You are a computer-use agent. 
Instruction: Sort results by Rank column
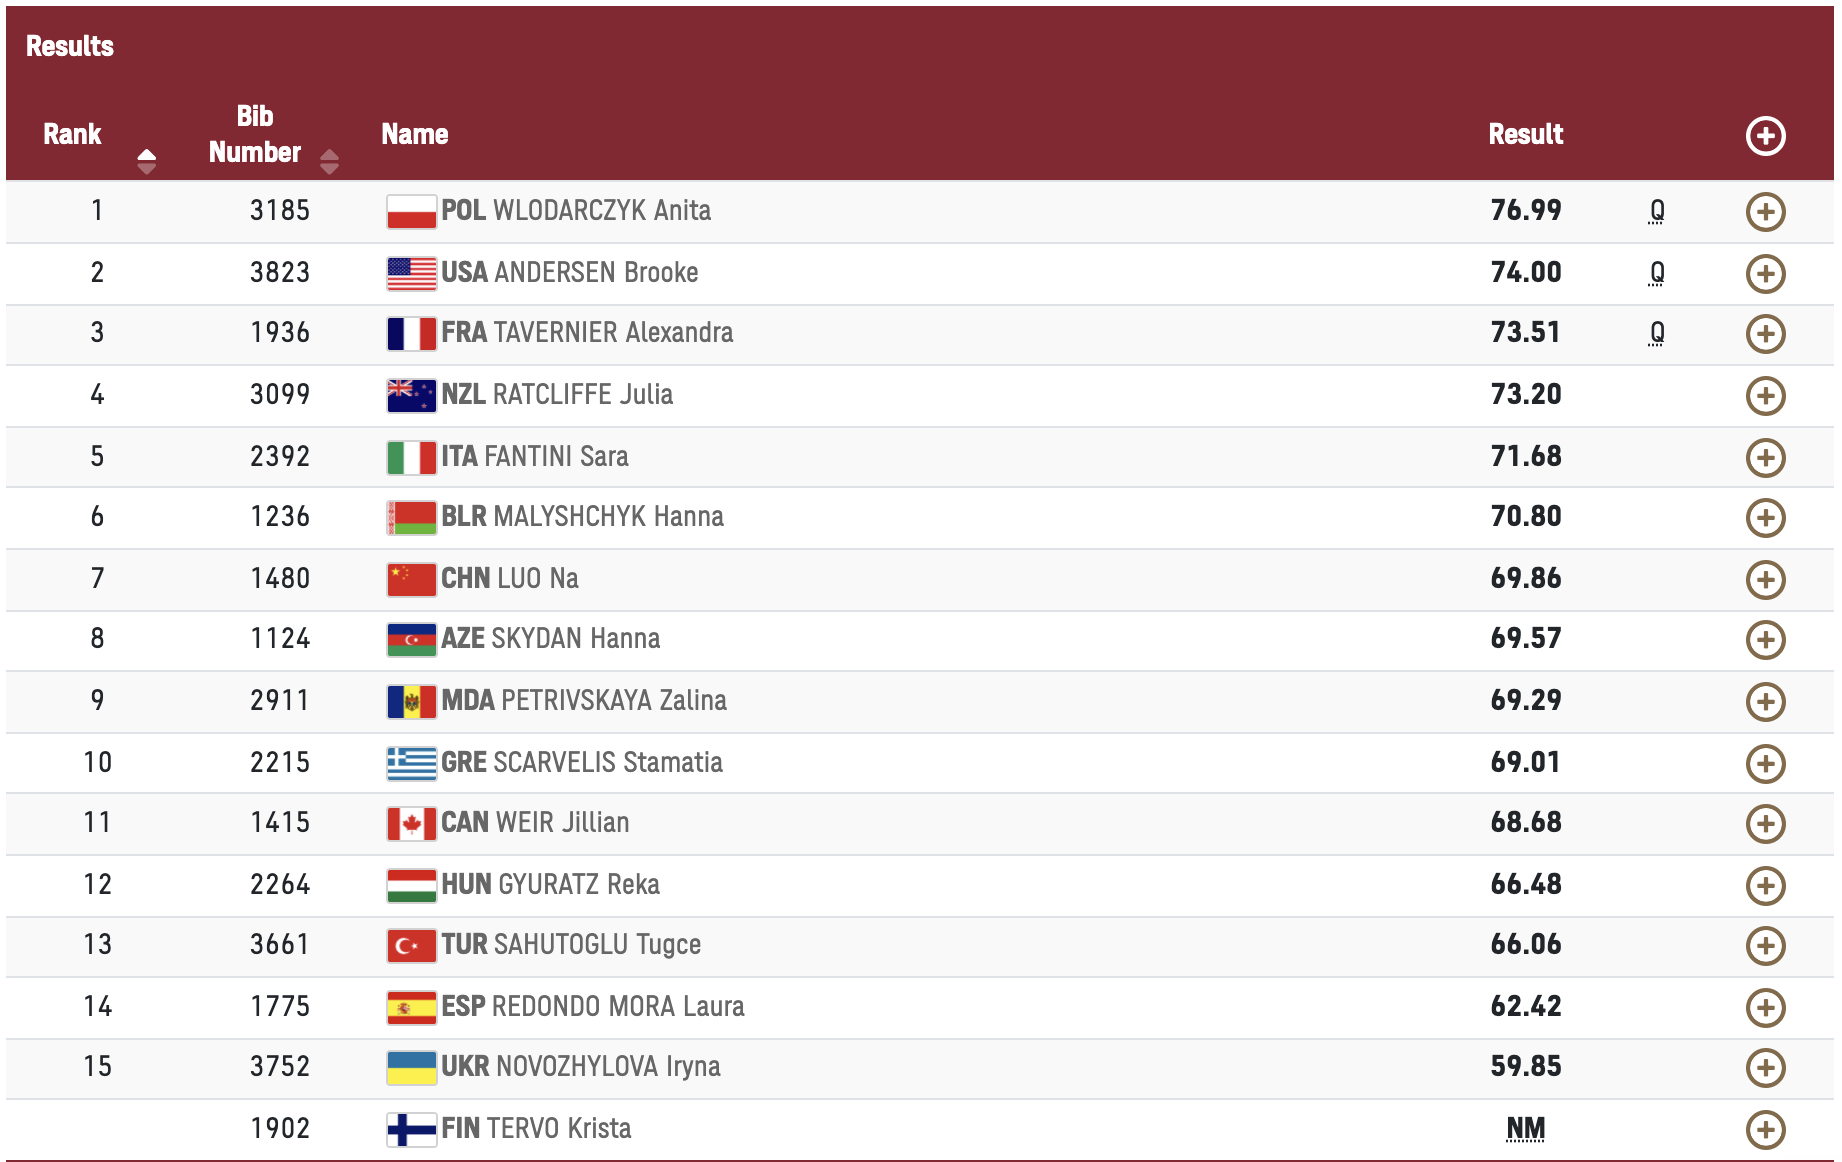tap(146, 160)
